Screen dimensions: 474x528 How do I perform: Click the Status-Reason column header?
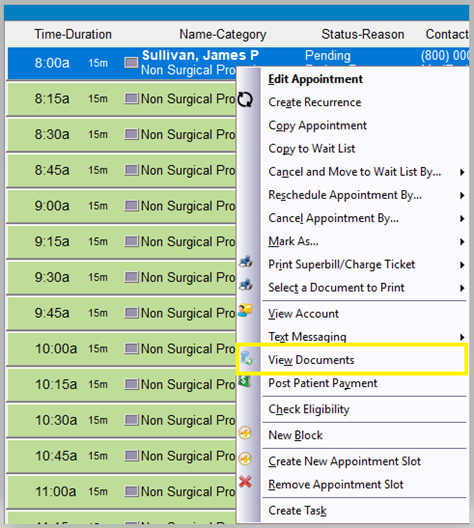[363, 34]
